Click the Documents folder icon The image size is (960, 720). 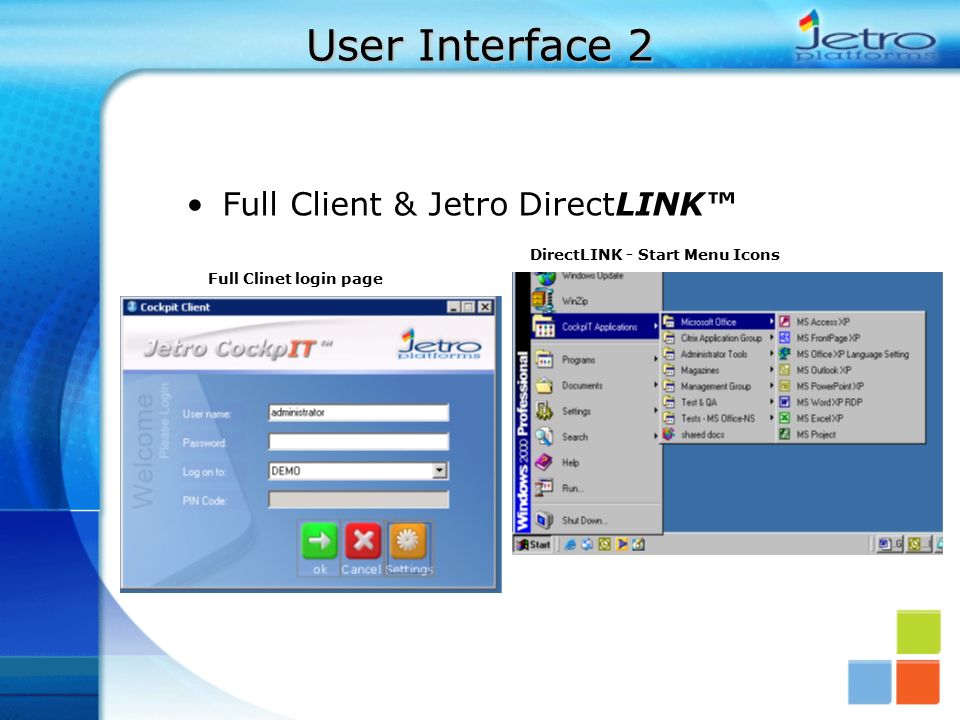[544, 385]
